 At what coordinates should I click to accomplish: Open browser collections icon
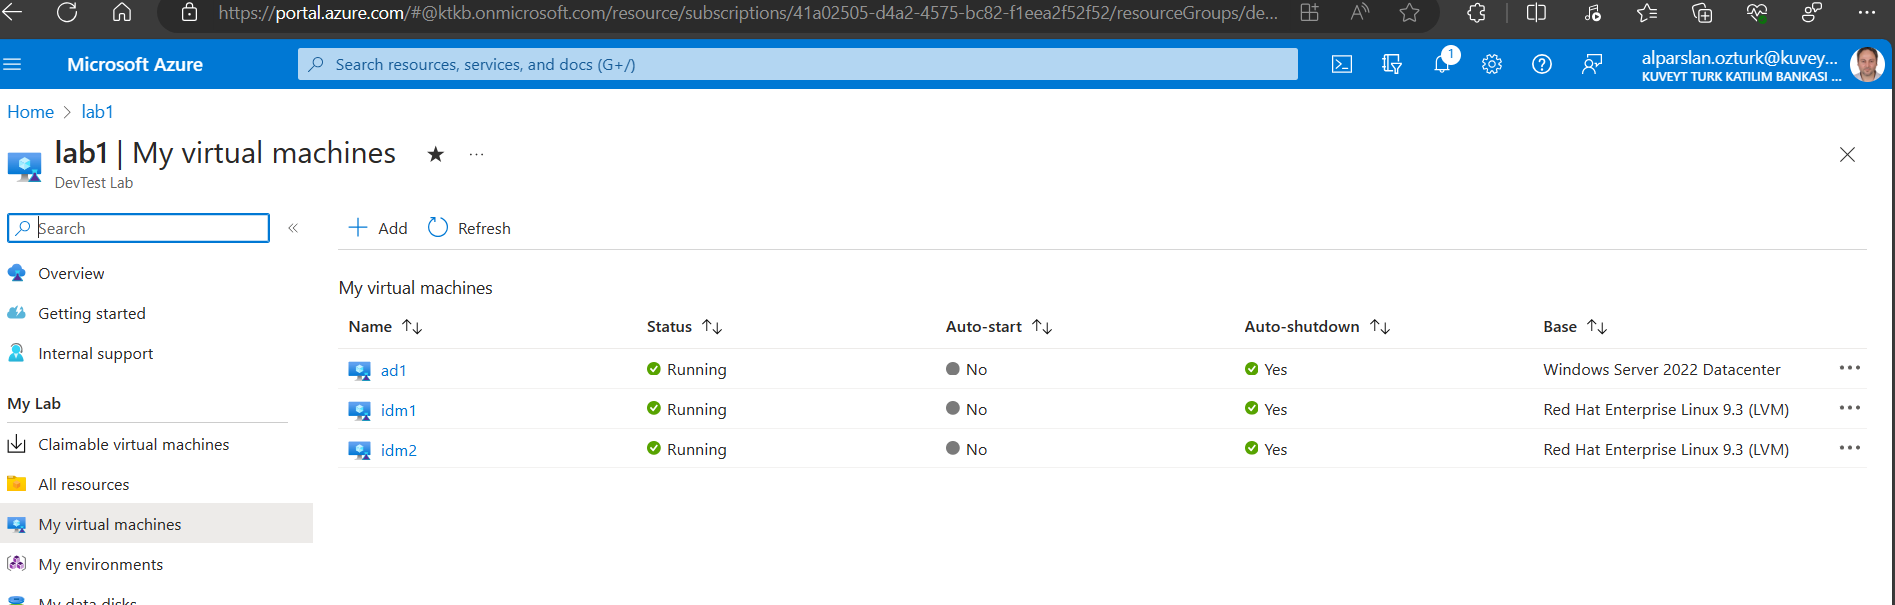pos(1702,13)
